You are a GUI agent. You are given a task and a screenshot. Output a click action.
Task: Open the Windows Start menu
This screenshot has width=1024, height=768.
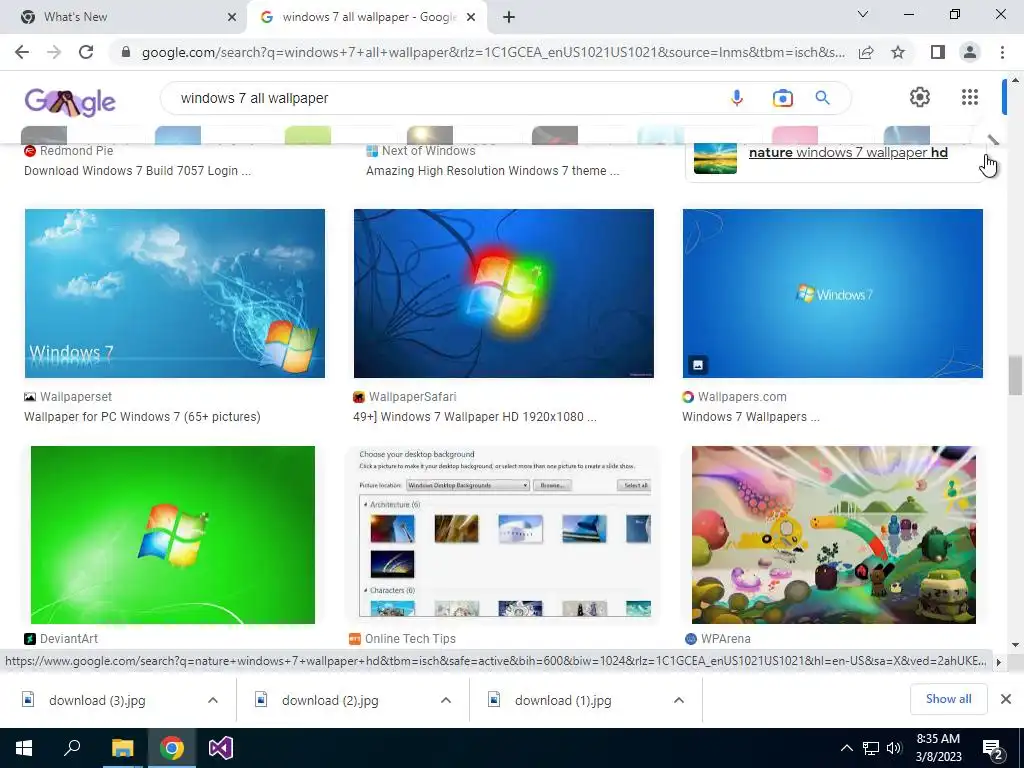(24, 748)
